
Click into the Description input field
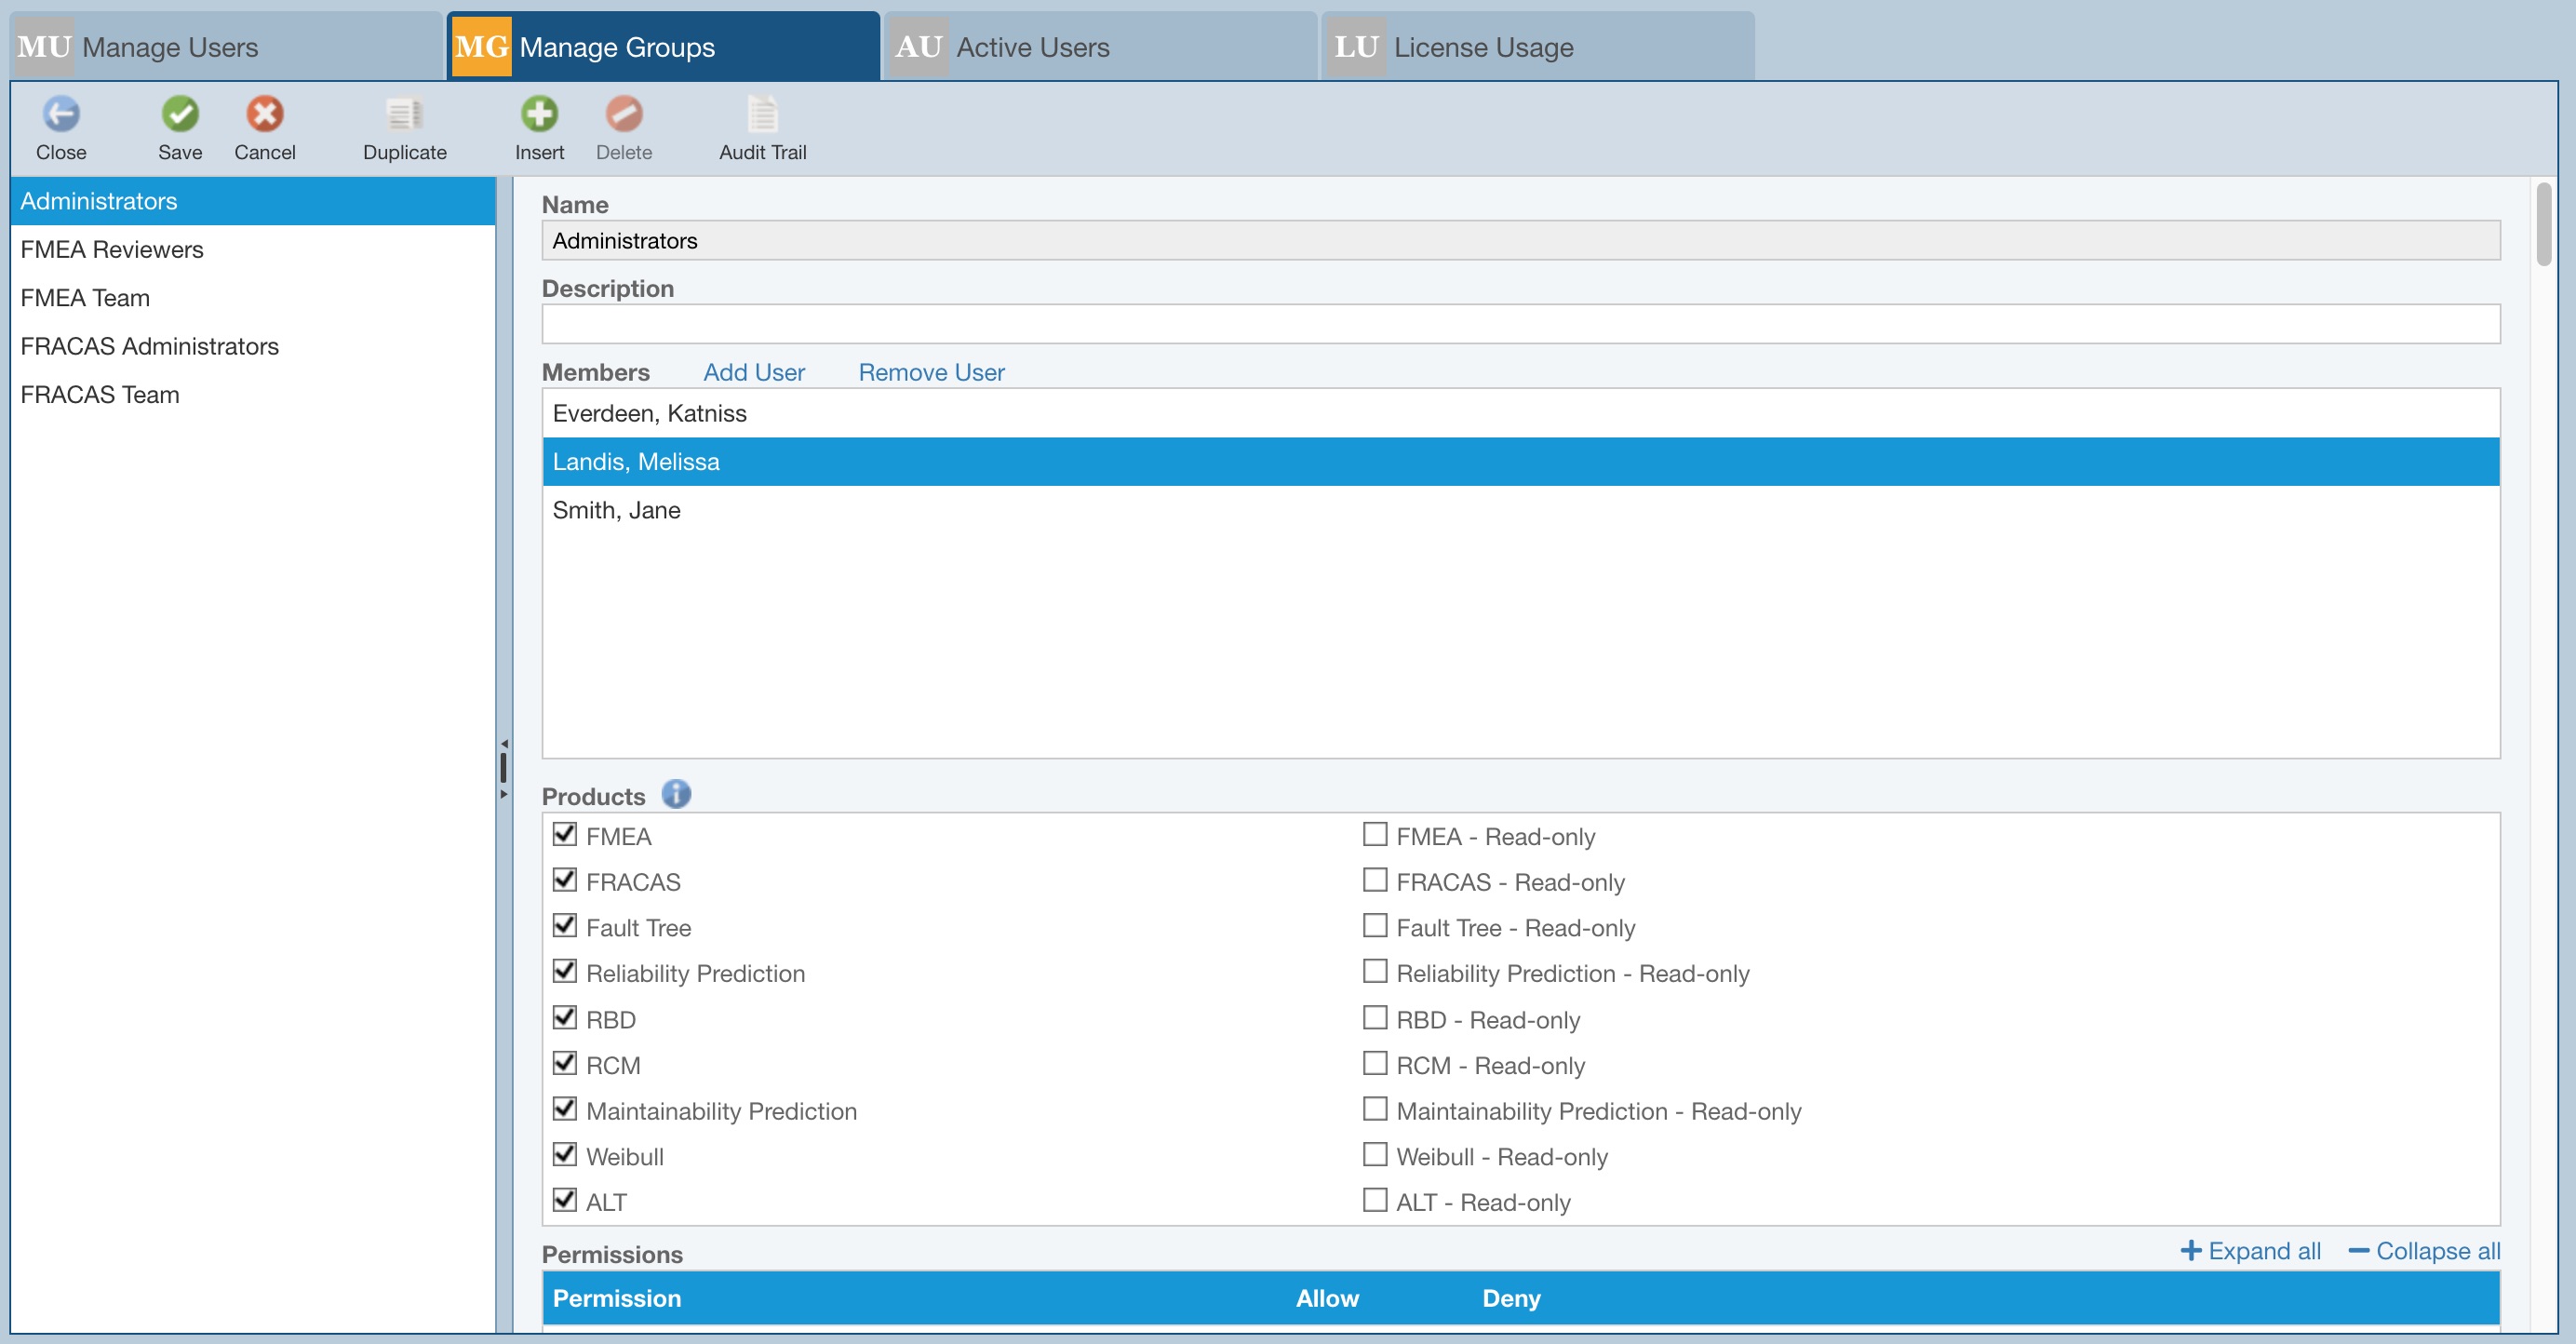1520,324
